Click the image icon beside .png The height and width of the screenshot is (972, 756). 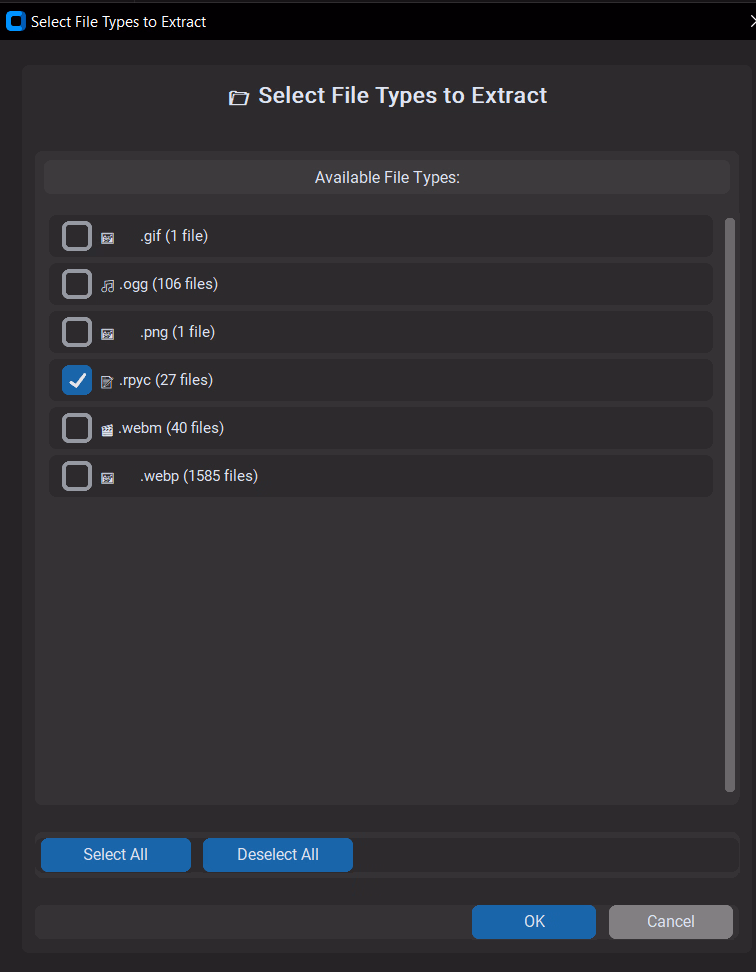pyautogui.click(x=107, y=334)
